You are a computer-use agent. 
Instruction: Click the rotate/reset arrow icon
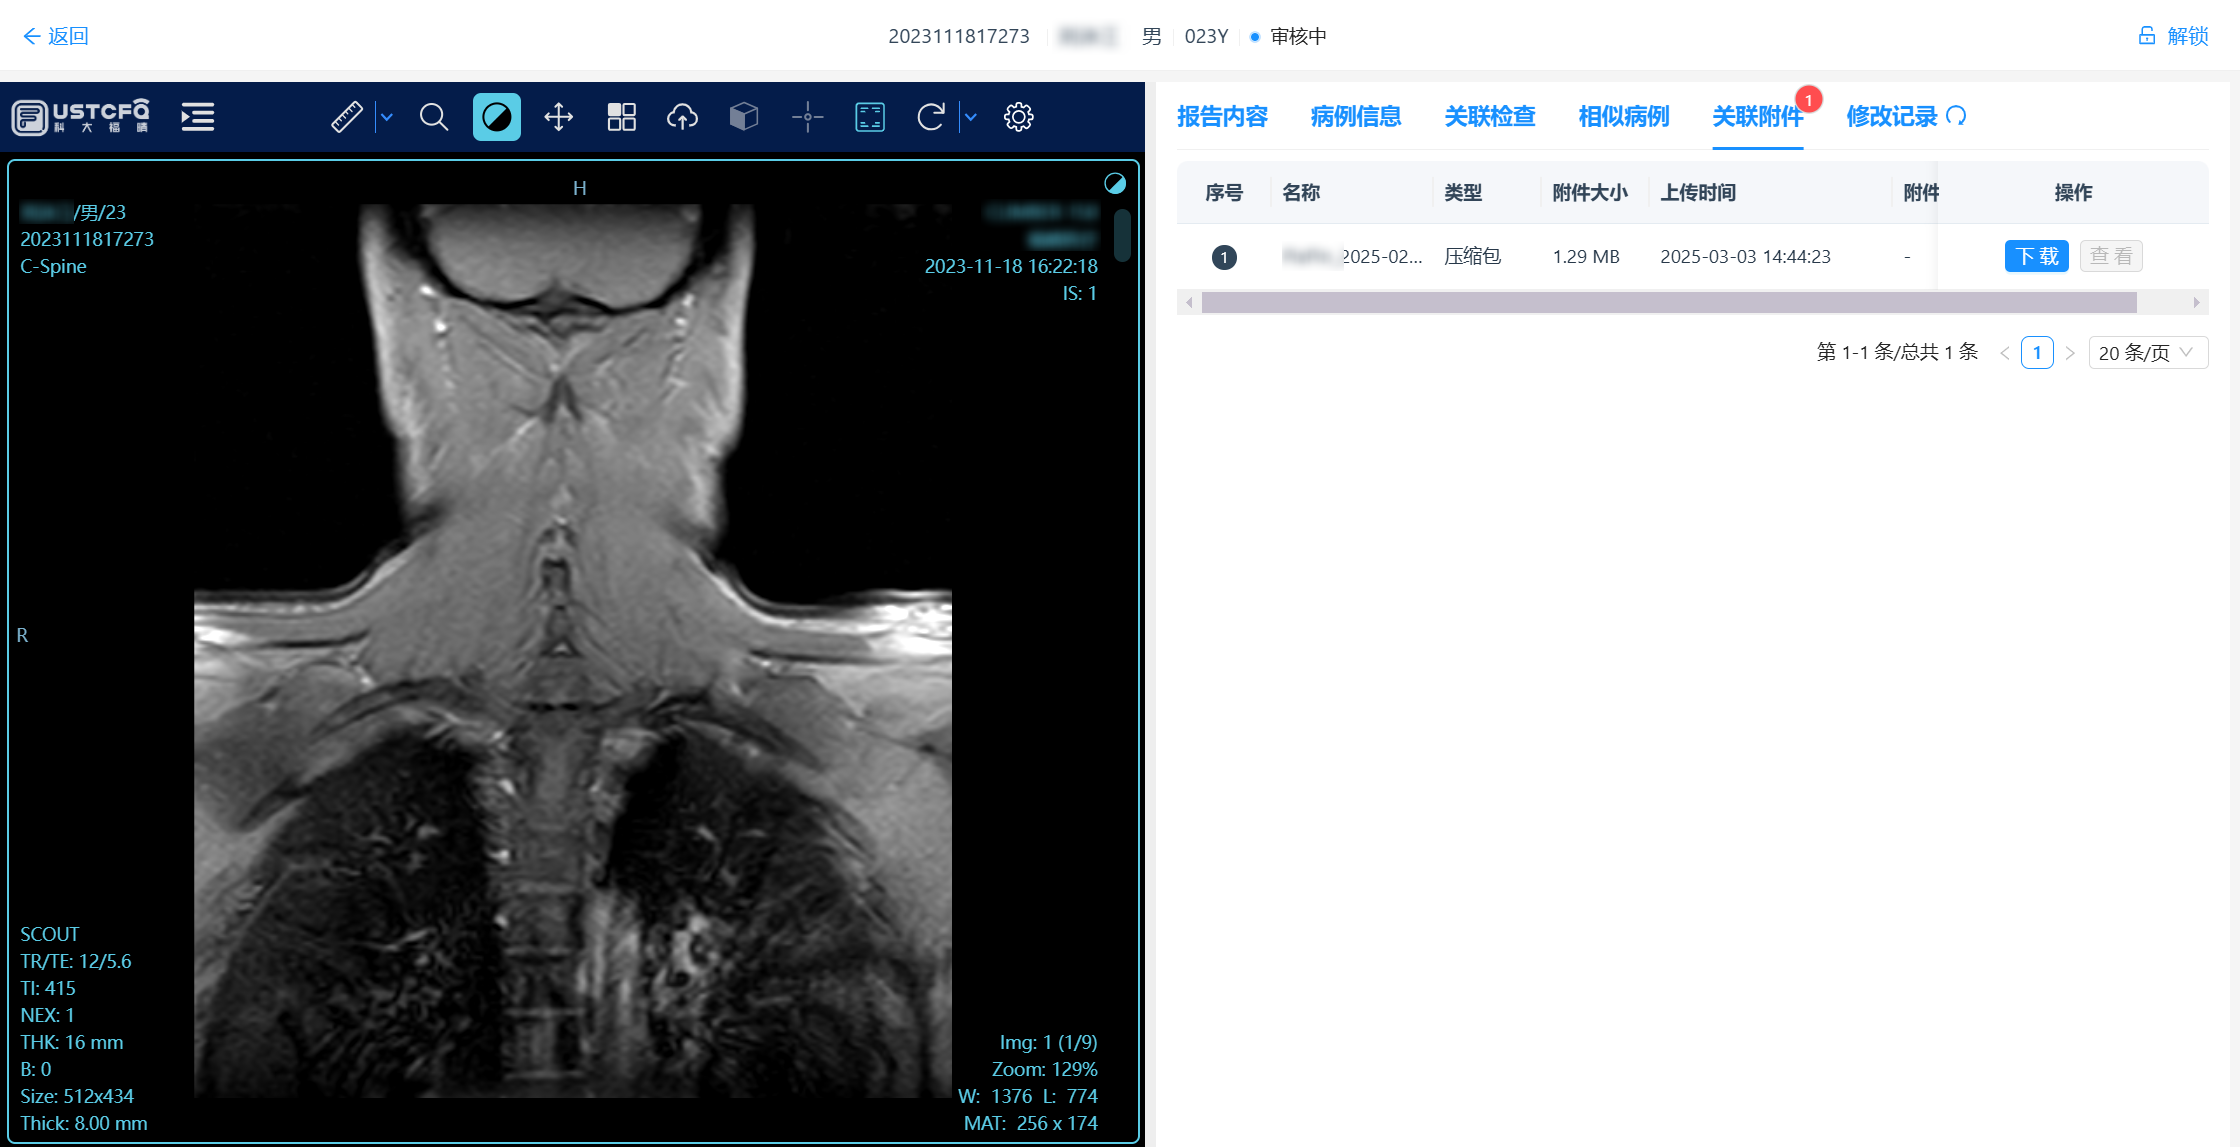930,117
